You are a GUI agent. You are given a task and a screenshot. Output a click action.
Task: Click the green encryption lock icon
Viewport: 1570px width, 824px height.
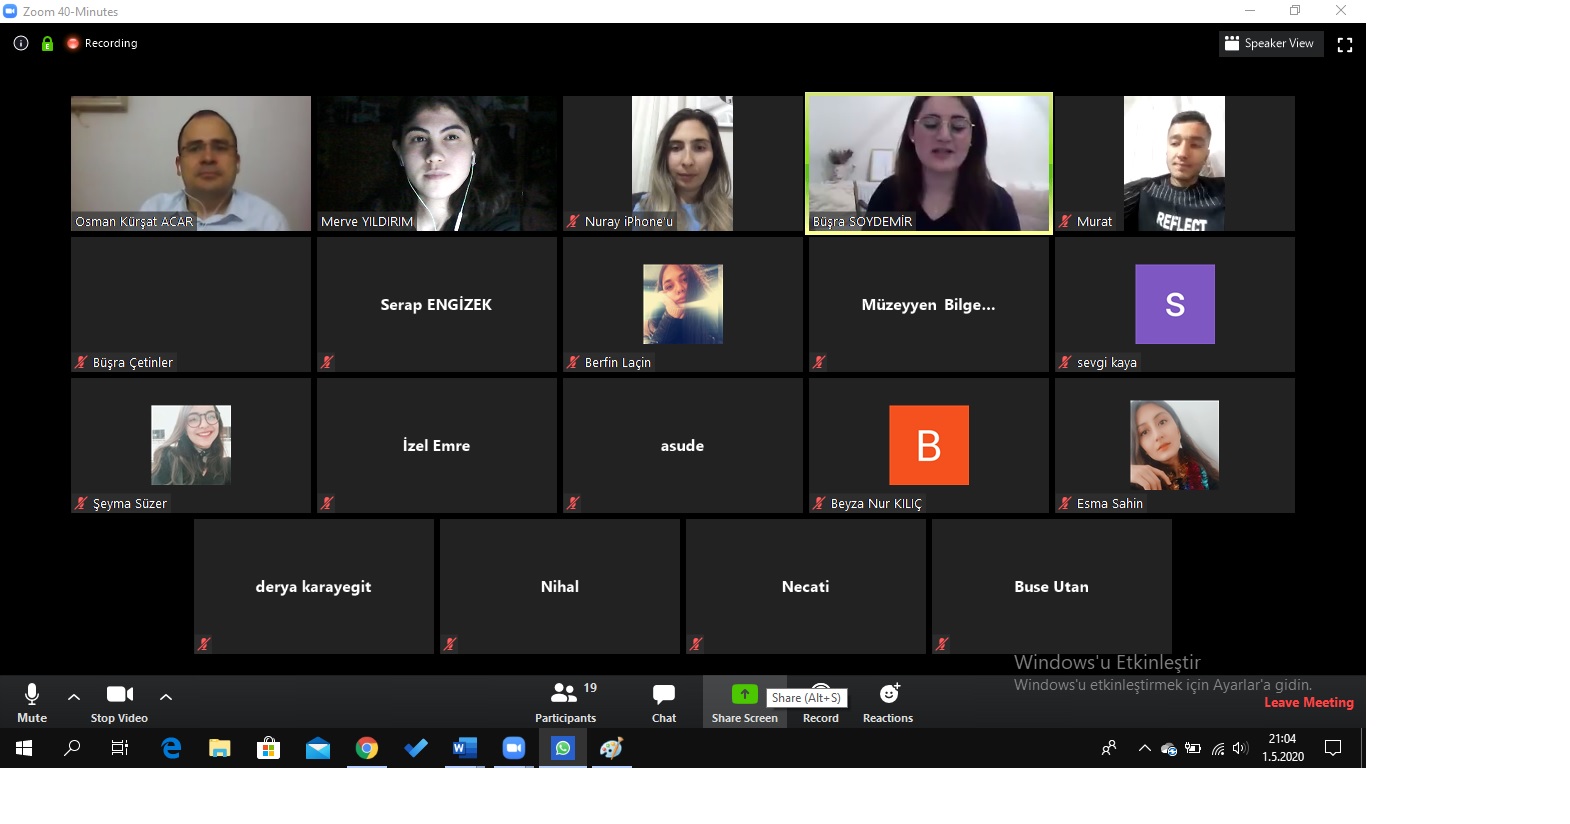point(47,43)
